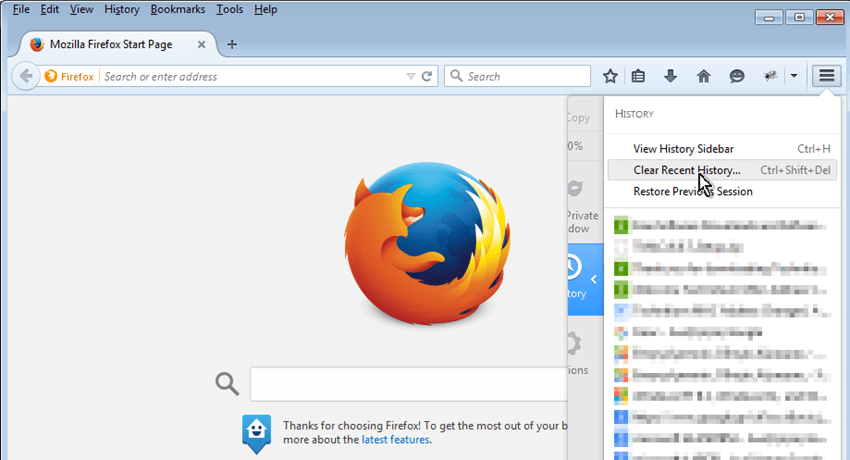
Task: Click the magnifier icon in the search box
Action: pyautogui.click(x=456, y=76)
